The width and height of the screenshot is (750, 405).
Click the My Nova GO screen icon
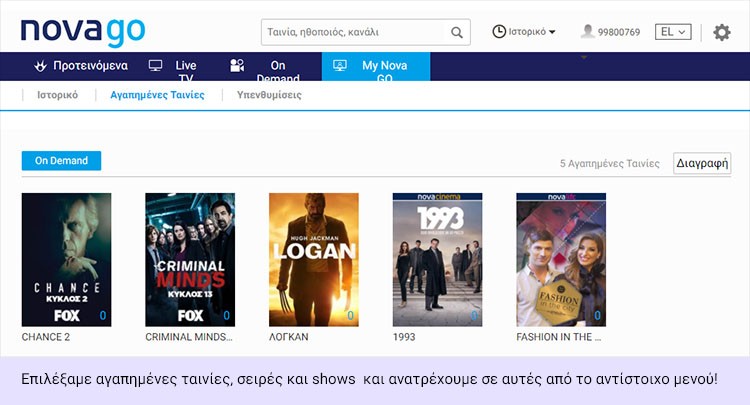click(x=340, y=66)
